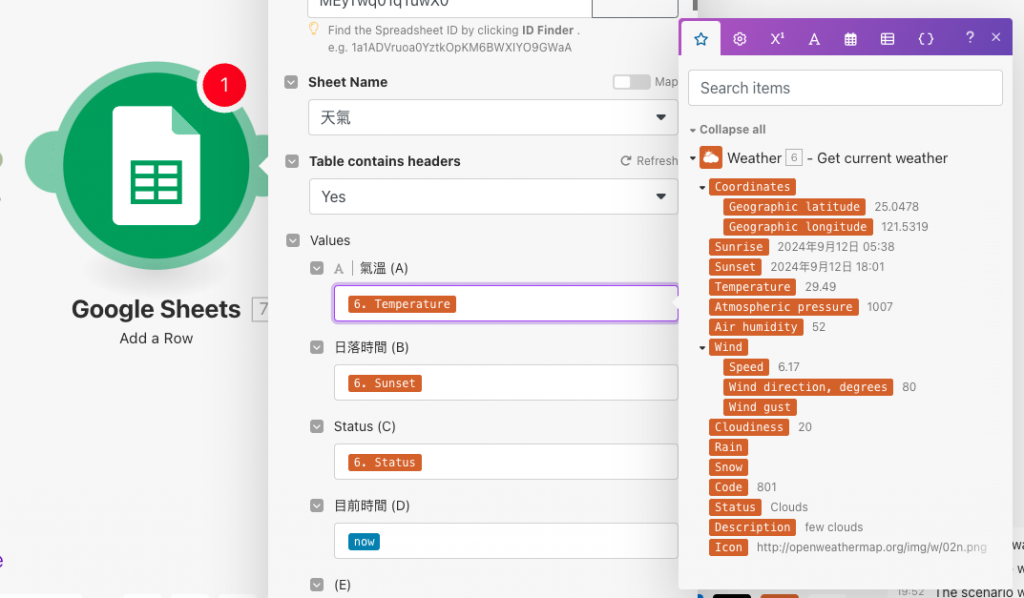Click the text type A icon beside 氣溫

(x=338, y=268)
